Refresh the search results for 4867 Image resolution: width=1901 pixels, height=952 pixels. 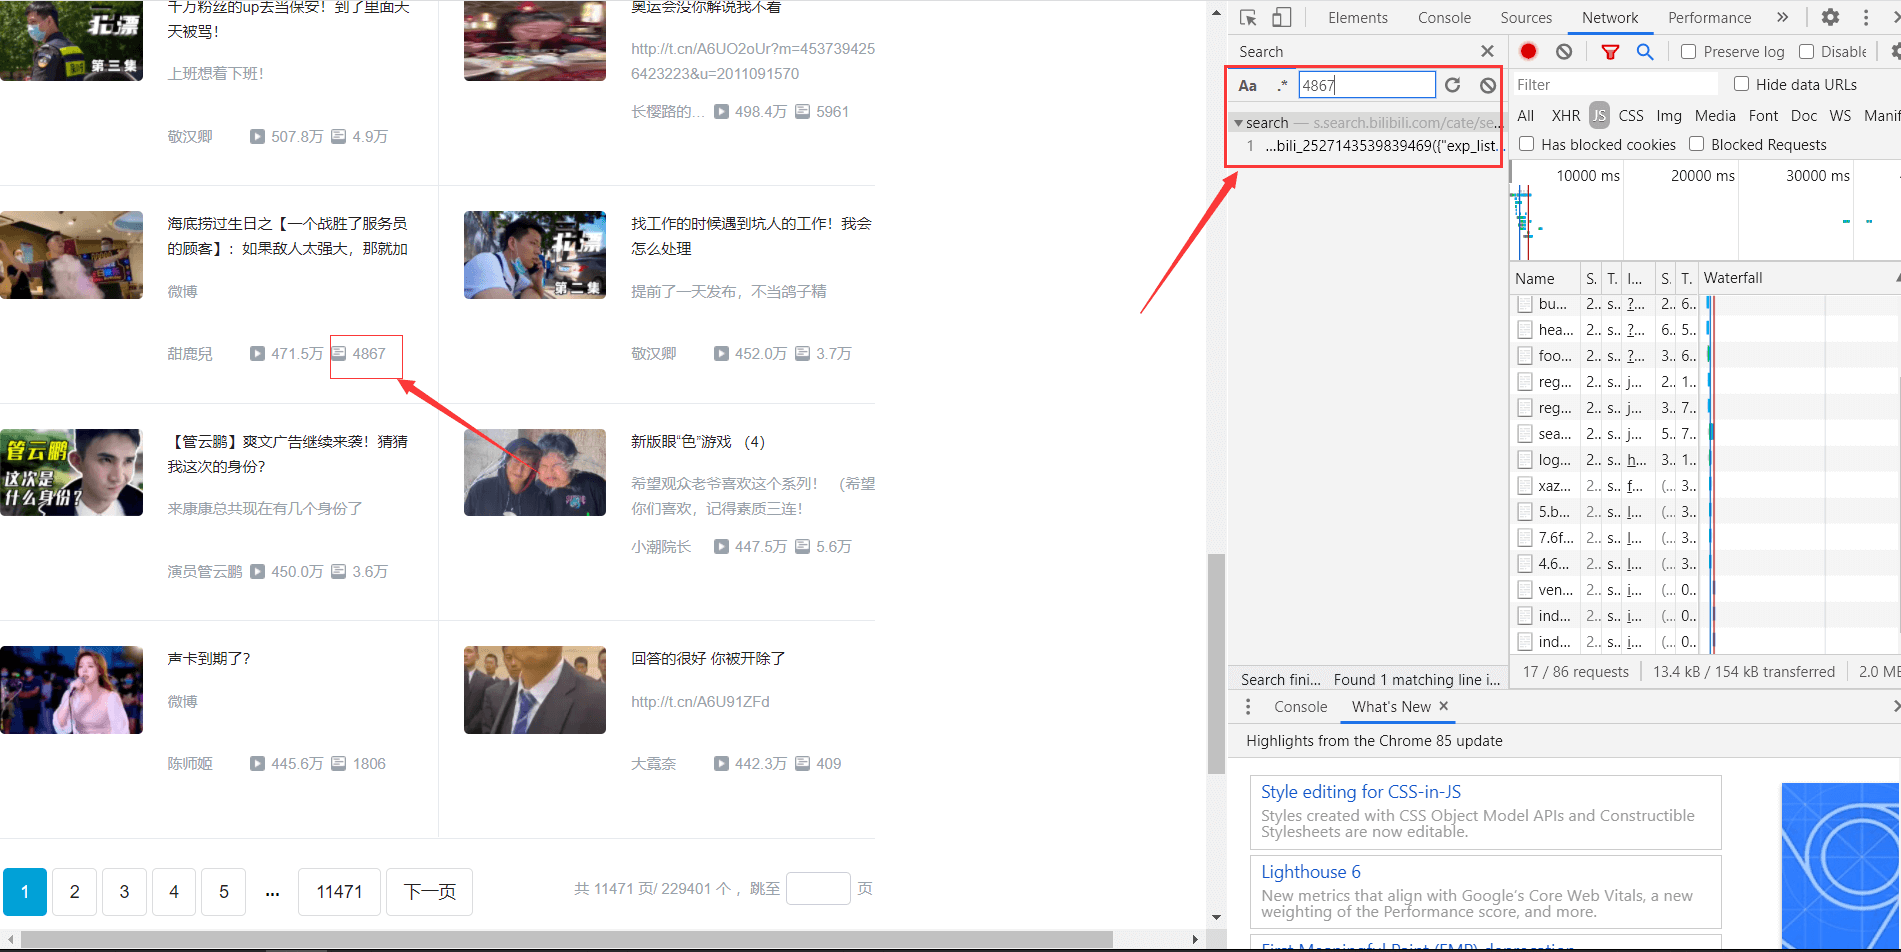pyautogui.click(x=1453, y=85)
